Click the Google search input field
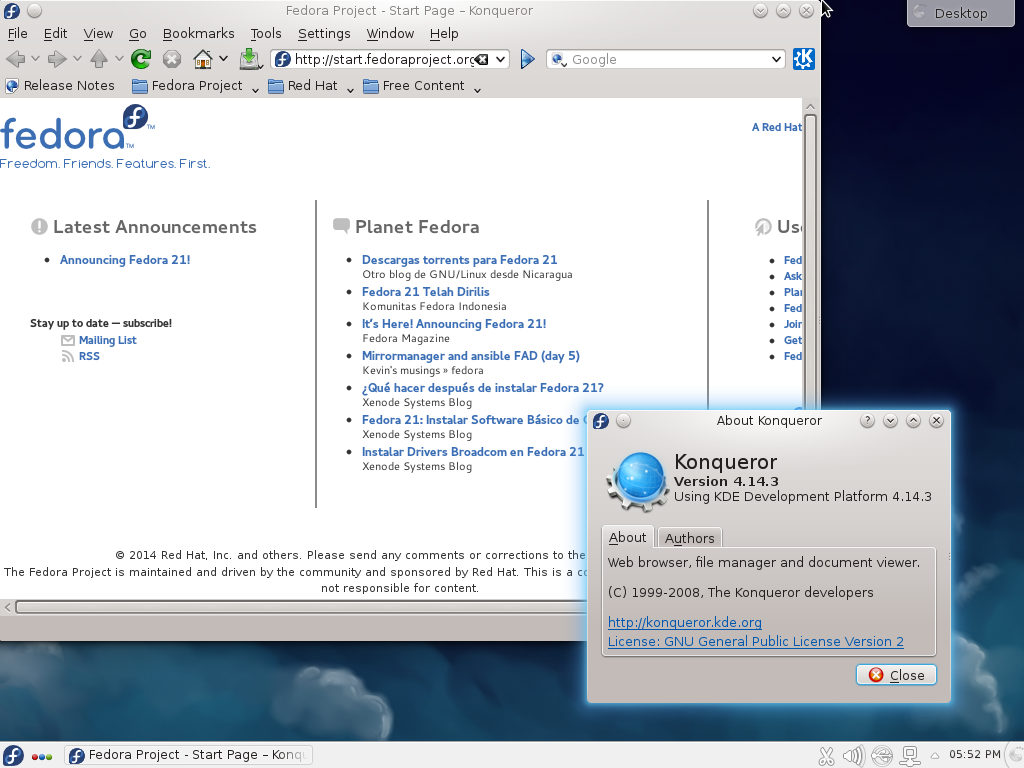 (x=666, y=59)
